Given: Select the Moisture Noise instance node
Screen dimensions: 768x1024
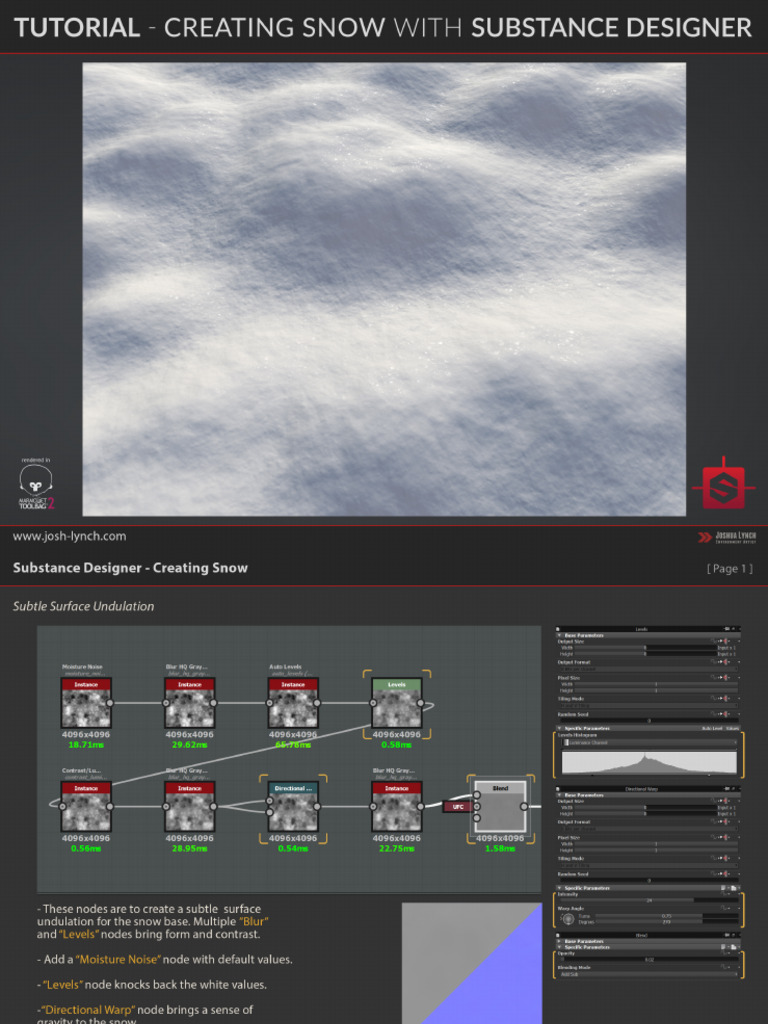Looking at the screenshot, I should click(86, 703).
